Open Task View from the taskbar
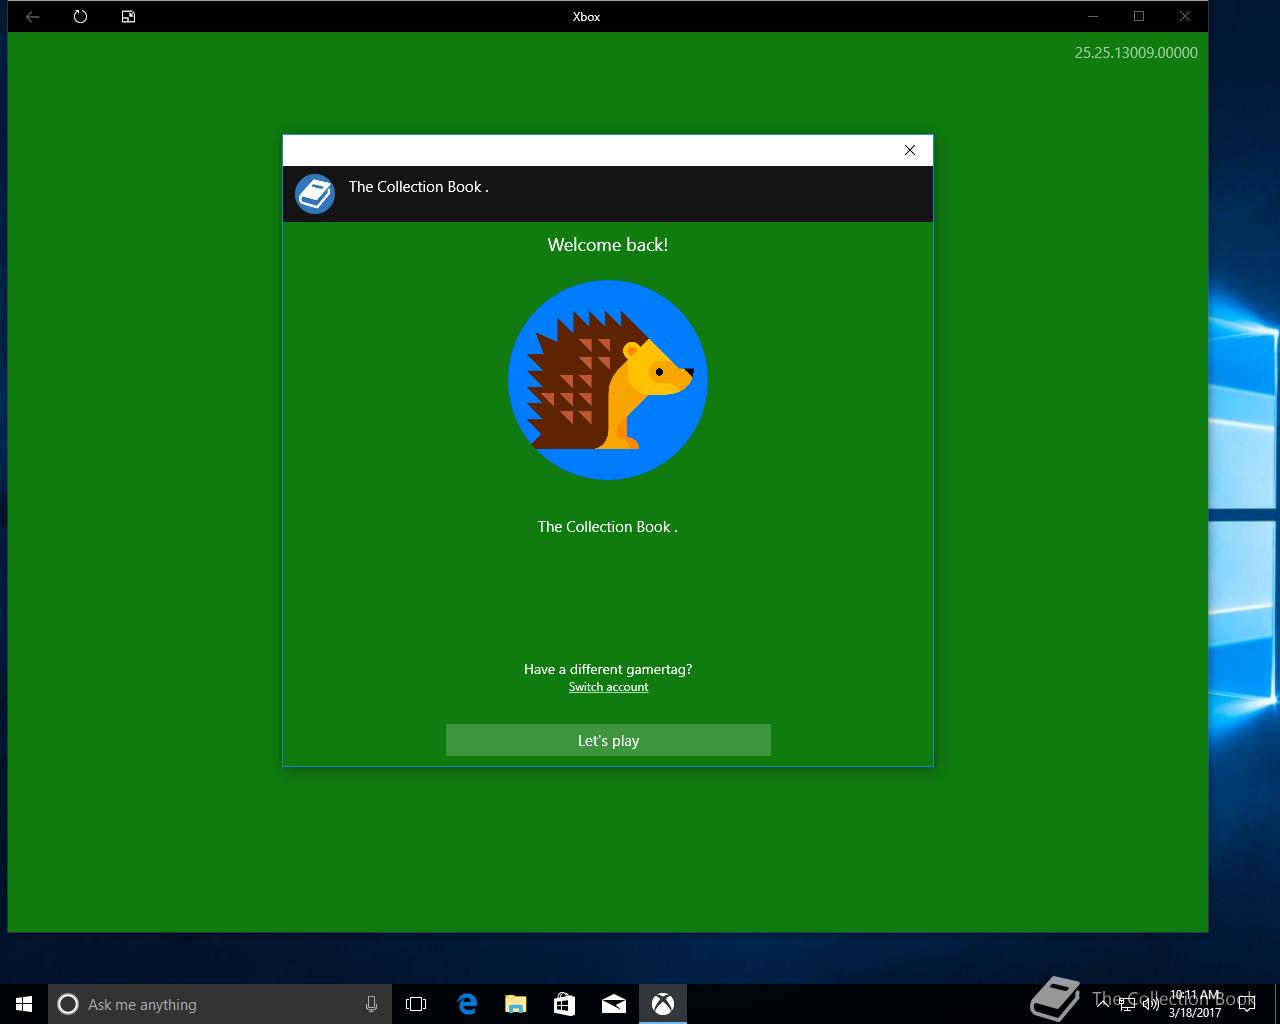 click(416, 1004)
